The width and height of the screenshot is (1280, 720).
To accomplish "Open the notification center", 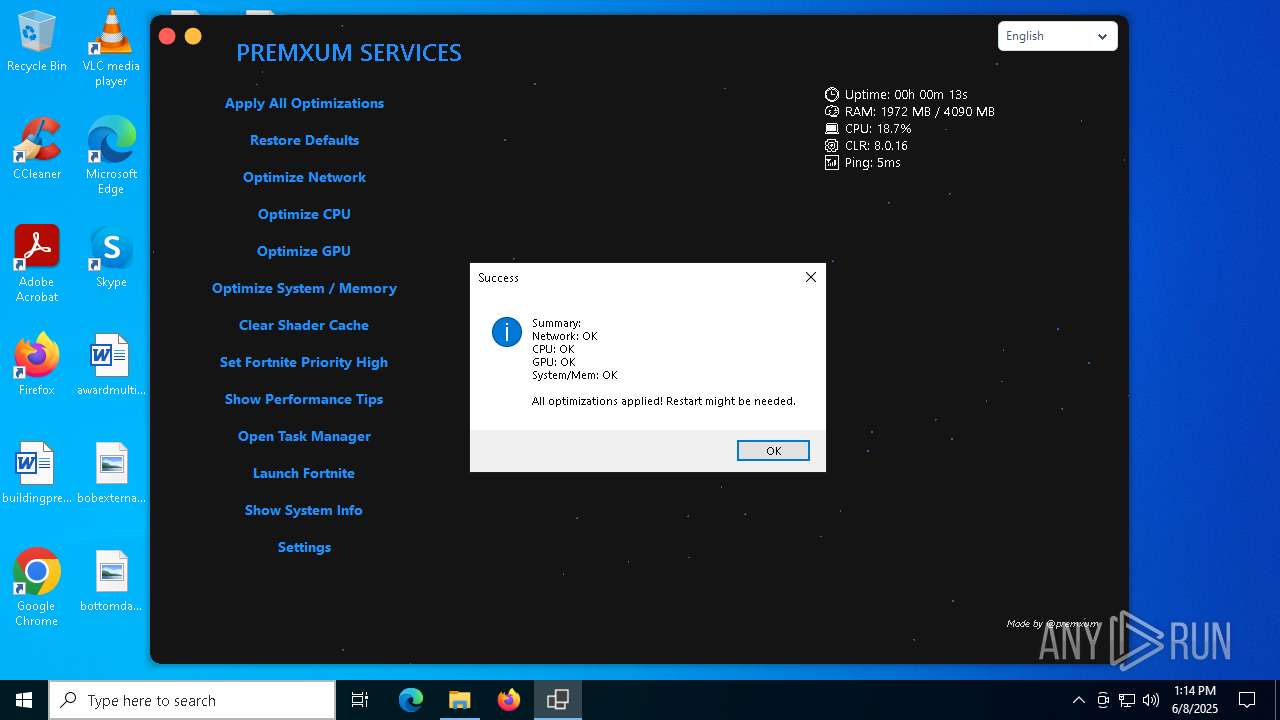I will [x=1247, y=700].
